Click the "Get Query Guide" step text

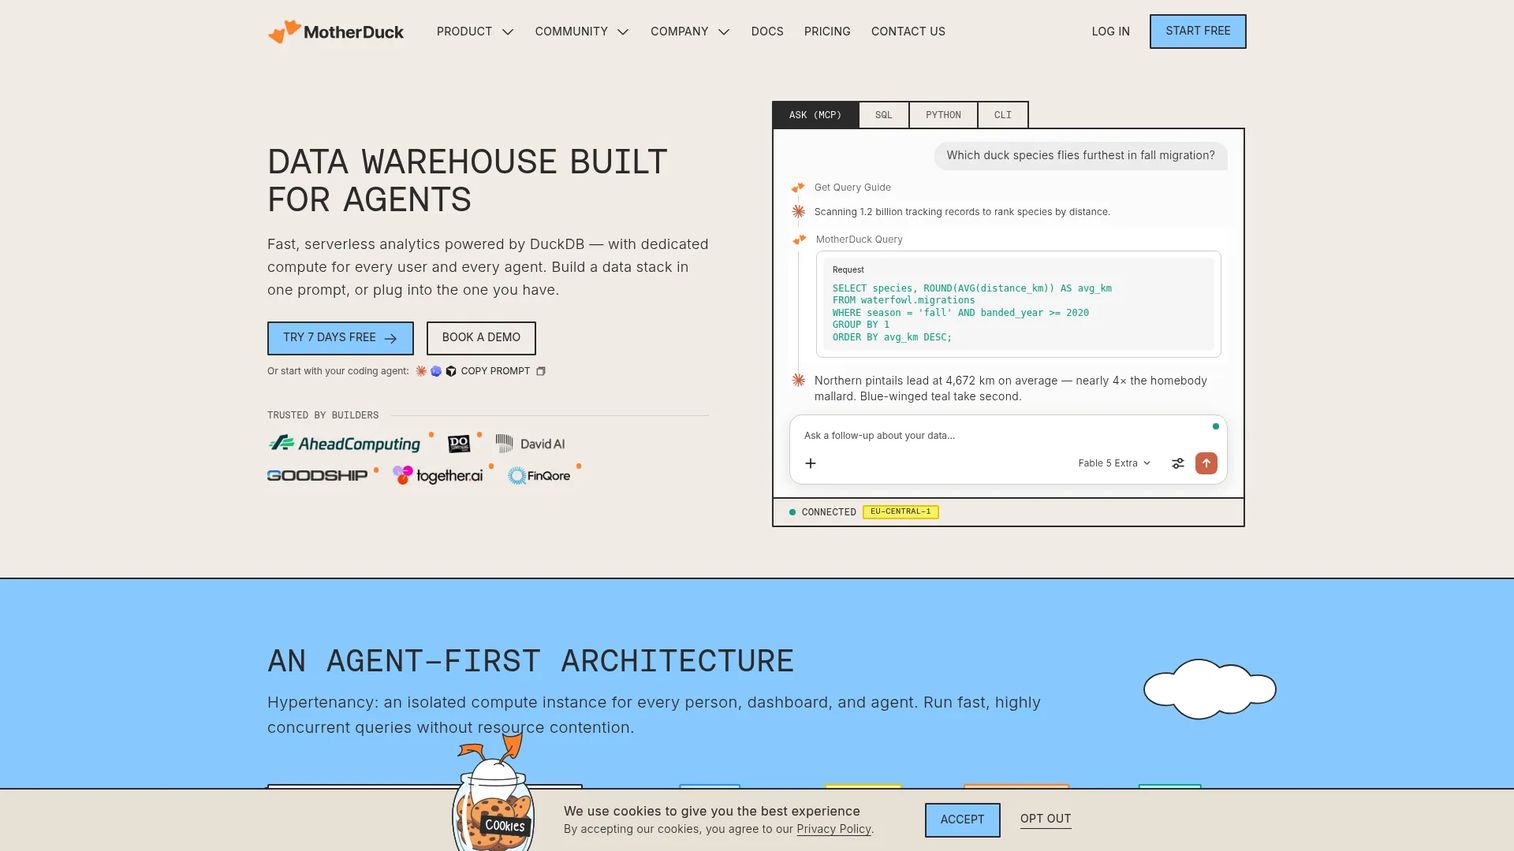click(852, 187)
